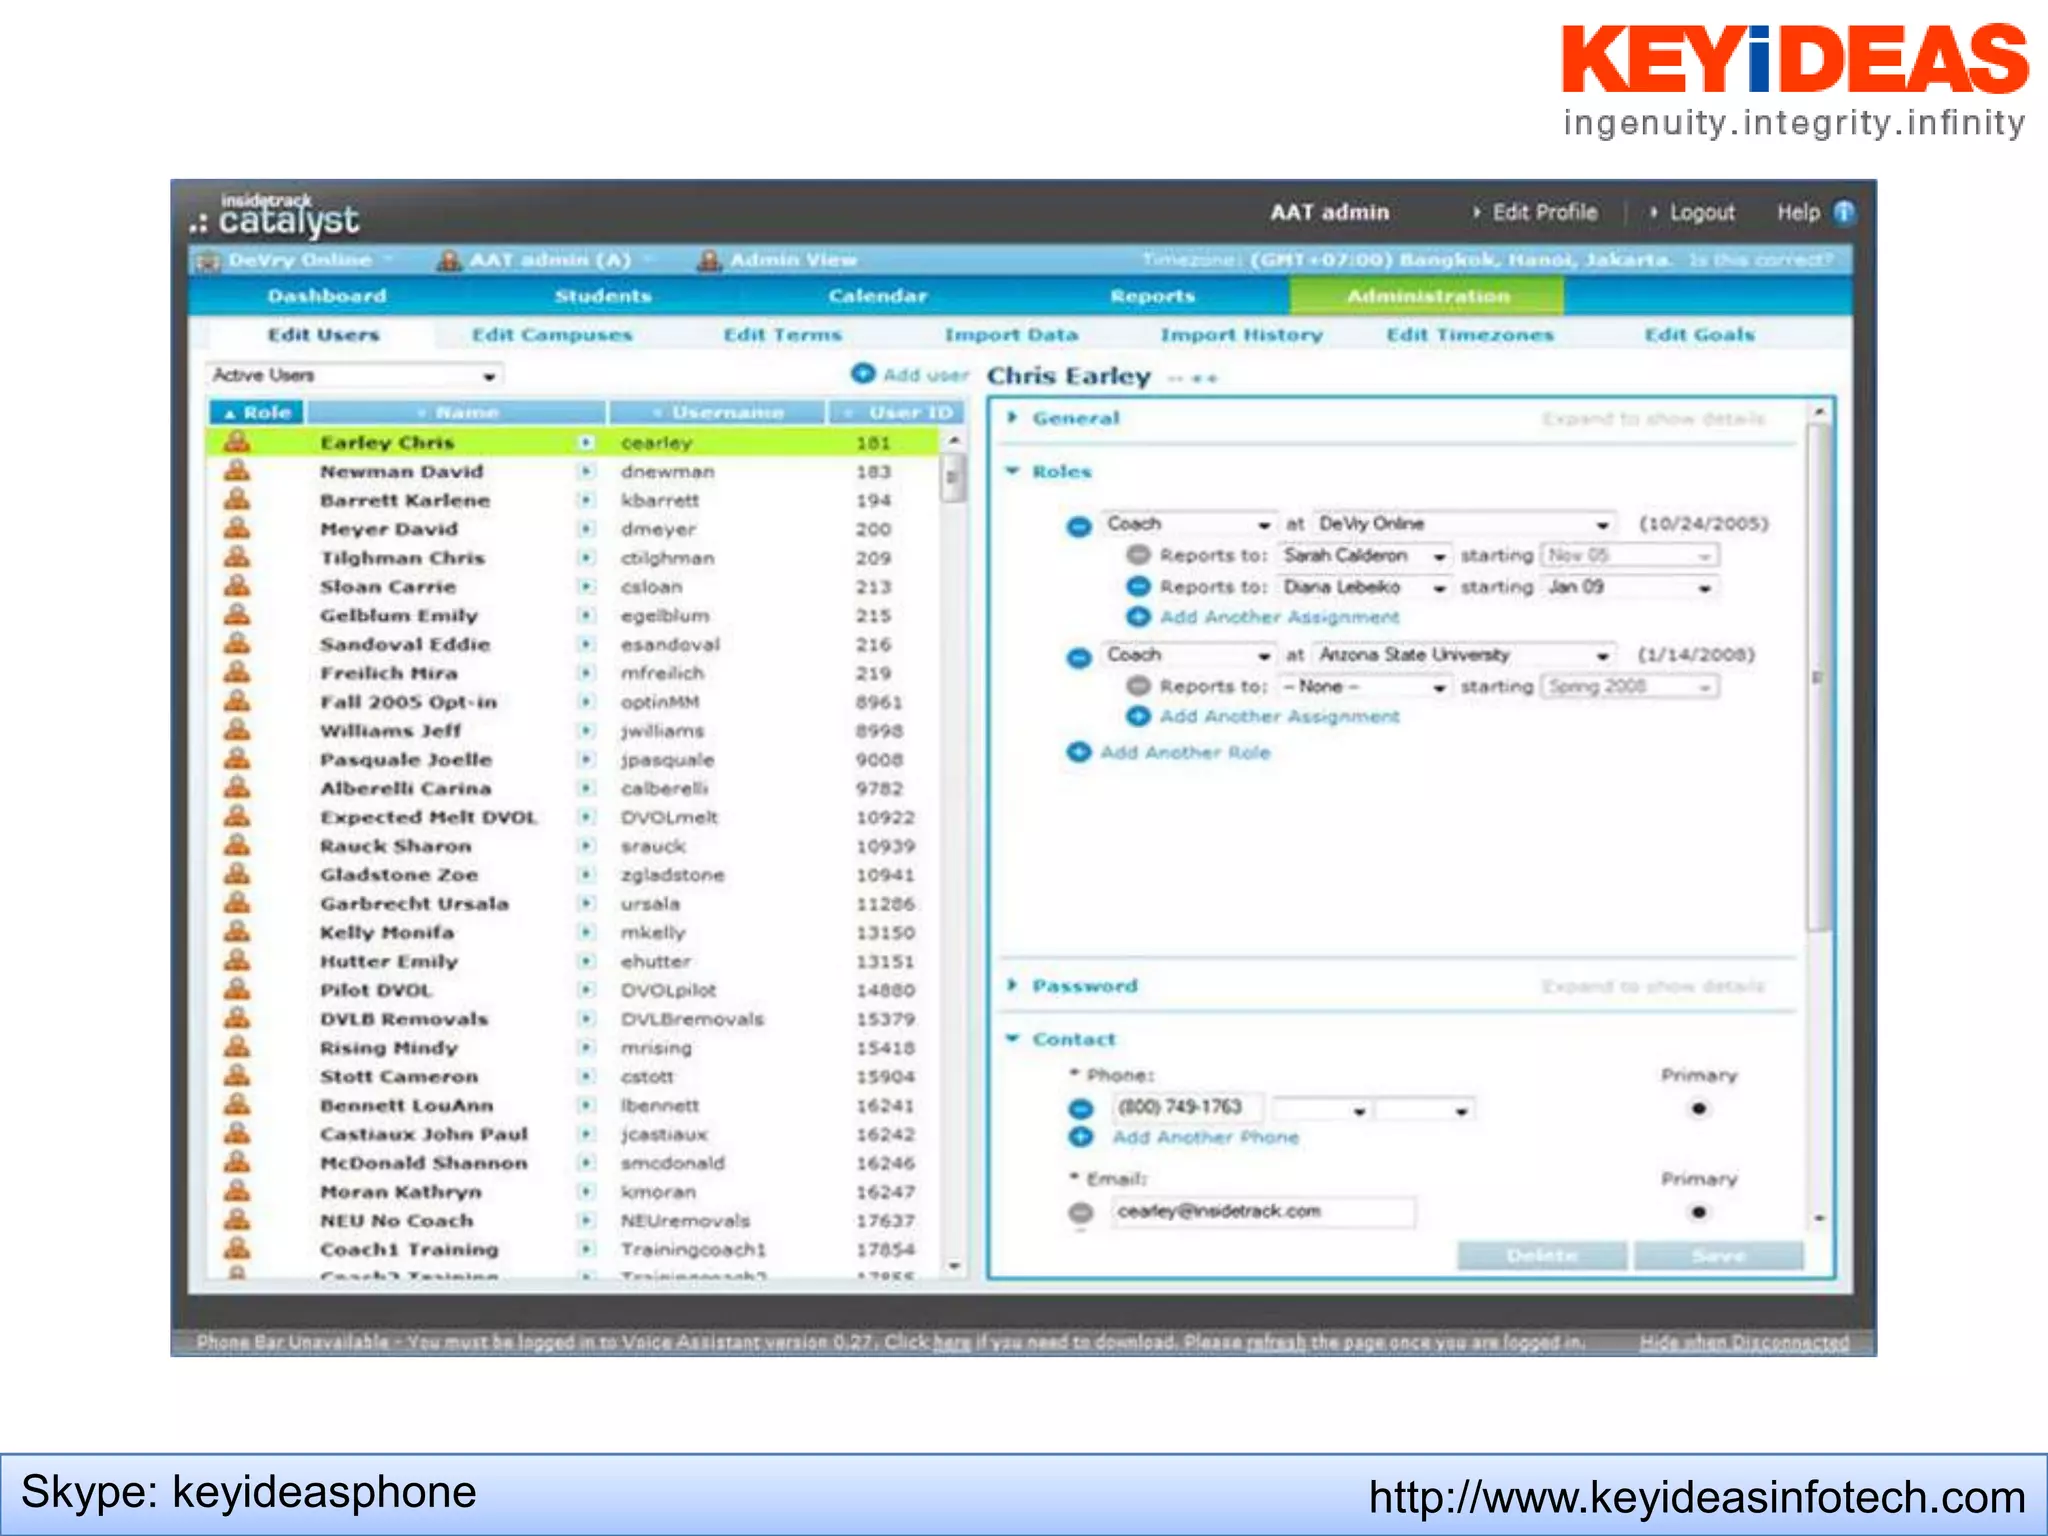Switch to the Import History sub-tab
The height and width of the screenshot is (1536, 2048).
[x=1241, y=335]
